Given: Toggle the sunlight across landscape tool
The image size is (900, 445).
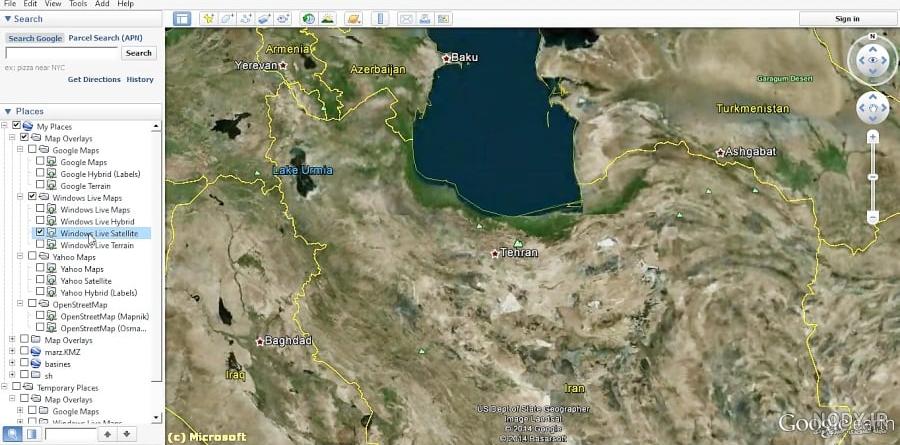Looking at the screenshot, I should (328, 18).
